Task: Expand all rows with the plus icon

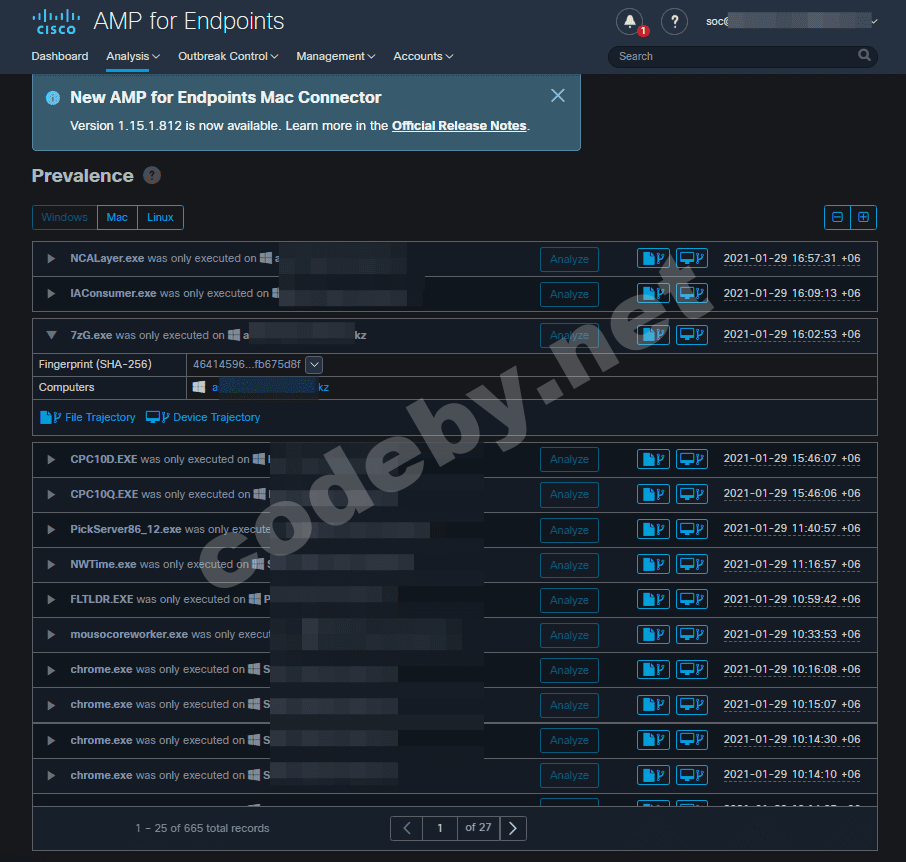Action: pos(863,217)
